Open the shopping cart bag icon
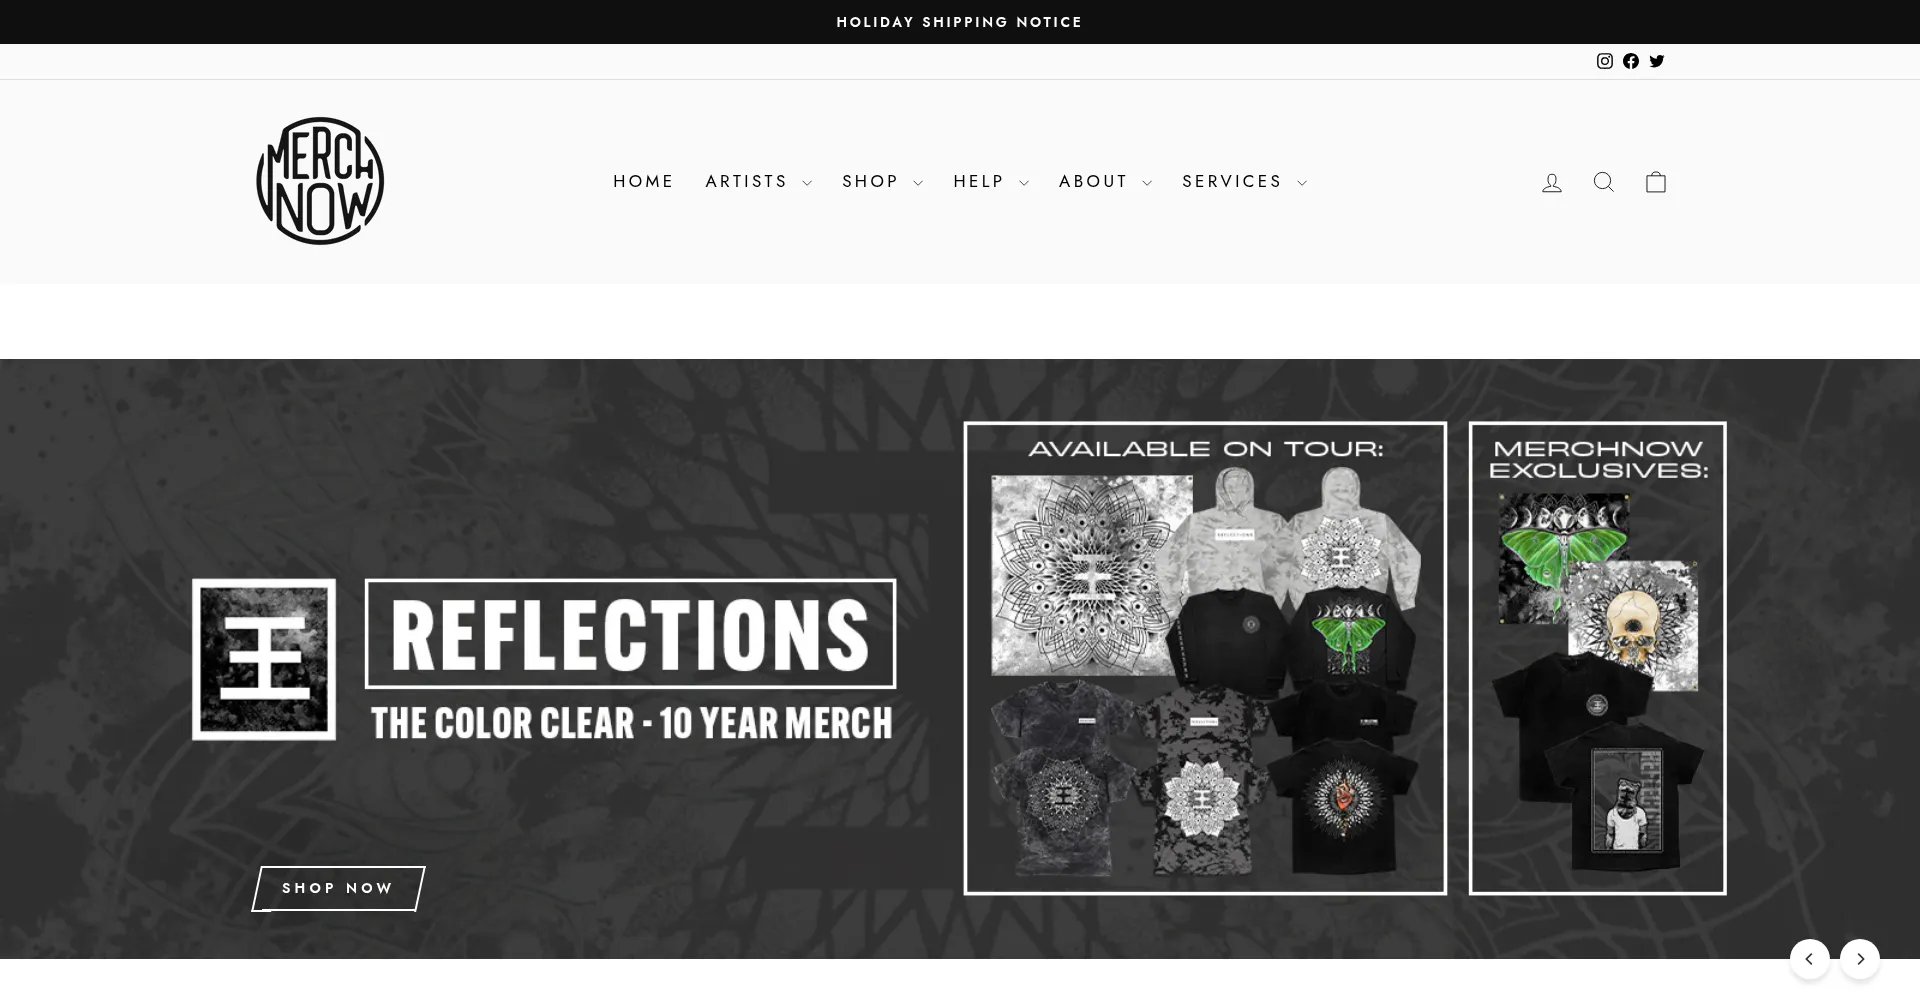 click(x=1656, y=182)
